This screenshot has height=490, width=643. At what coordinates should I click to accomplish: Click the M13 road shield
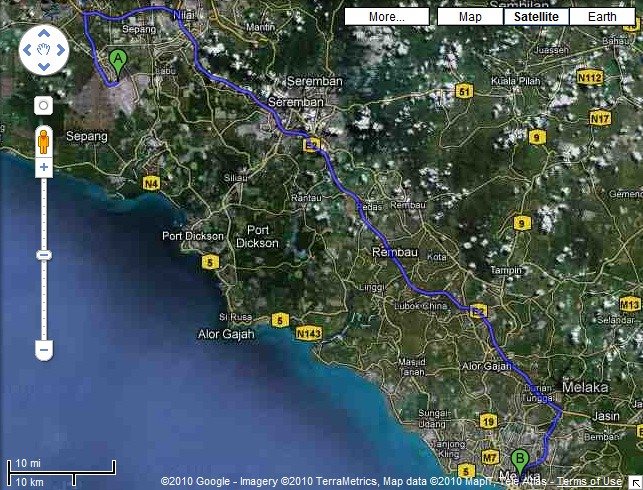pos(629,305)
